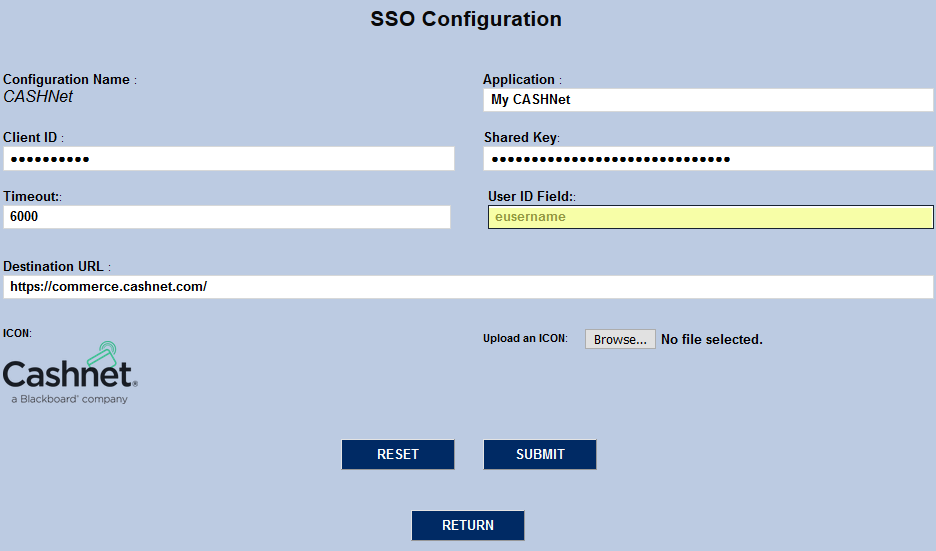
Task: Click the RESET button
Action: [398, 454]
